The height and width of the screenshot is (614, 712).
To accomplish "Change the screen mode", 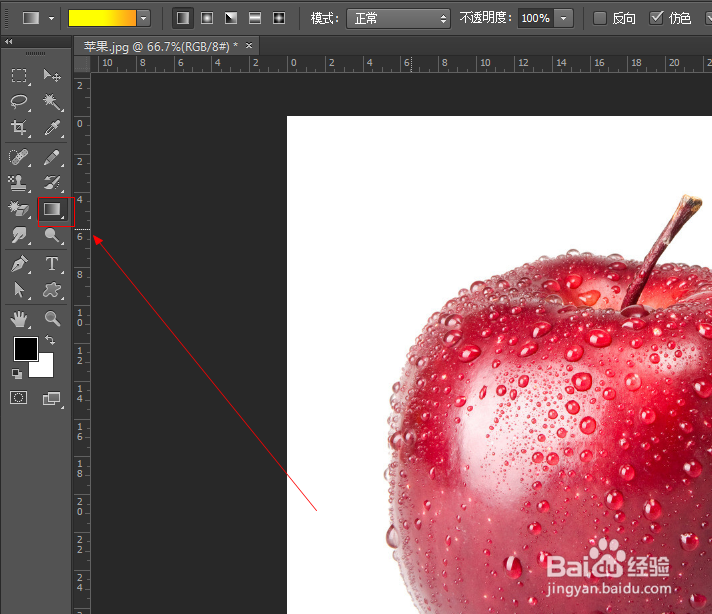I will click(x=52, y=399).
